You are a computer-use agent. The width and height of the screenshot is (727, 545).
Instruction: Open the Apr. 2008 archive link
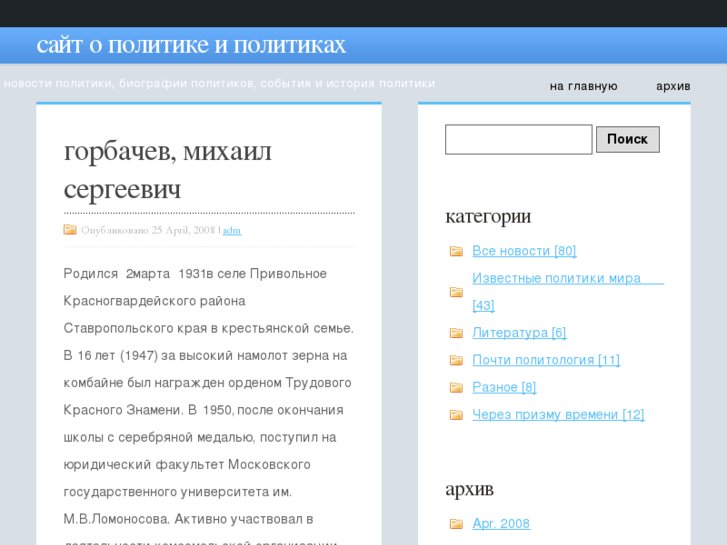point(501,524)
